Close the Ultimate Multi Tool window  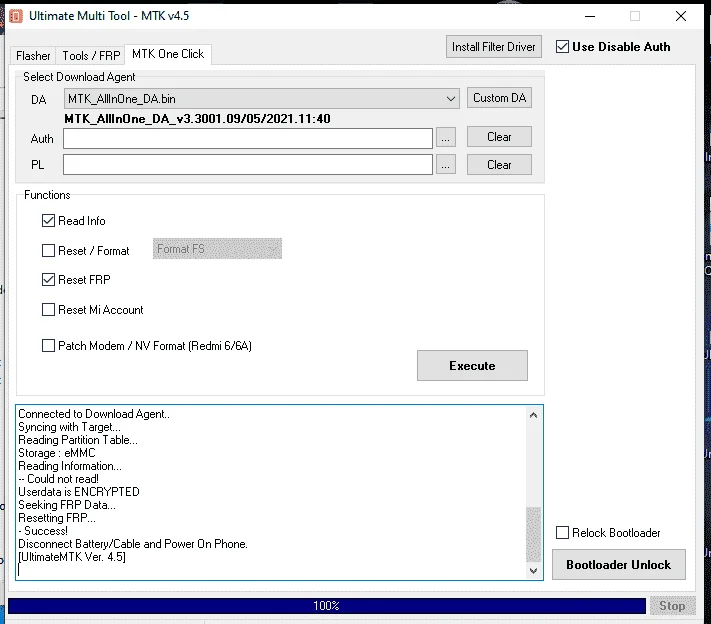[x=681, y=16]
